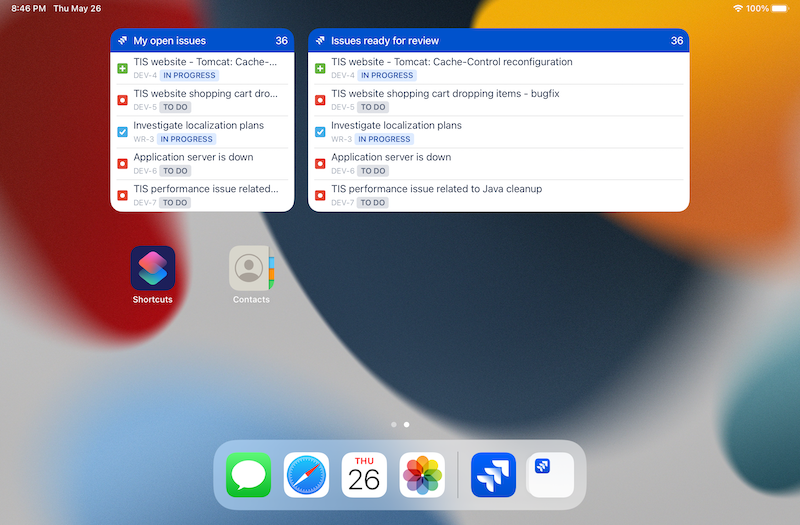The image size is (800, 525).
Task: Open 'Application server is down' in Issues ready for review
Action: [391, 157]
